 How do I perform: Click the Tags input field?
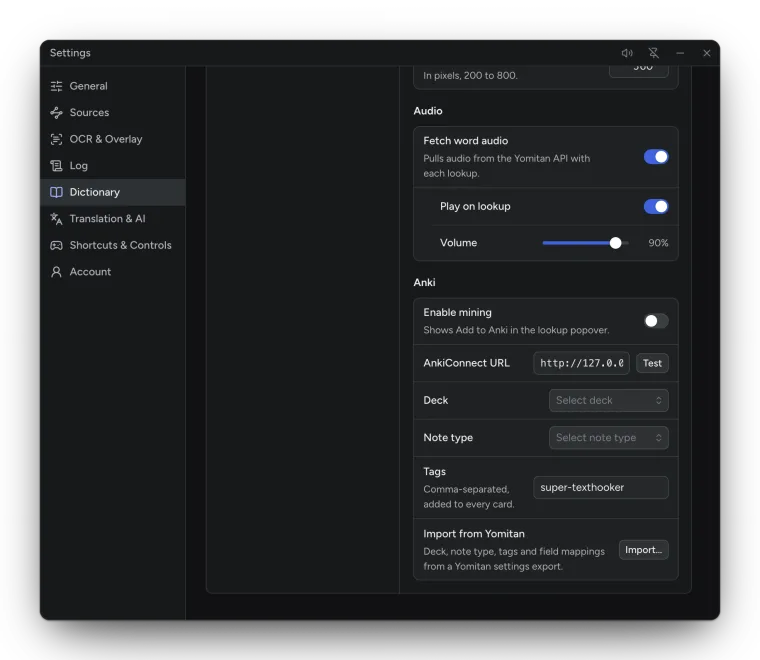(x=601, y=487)
